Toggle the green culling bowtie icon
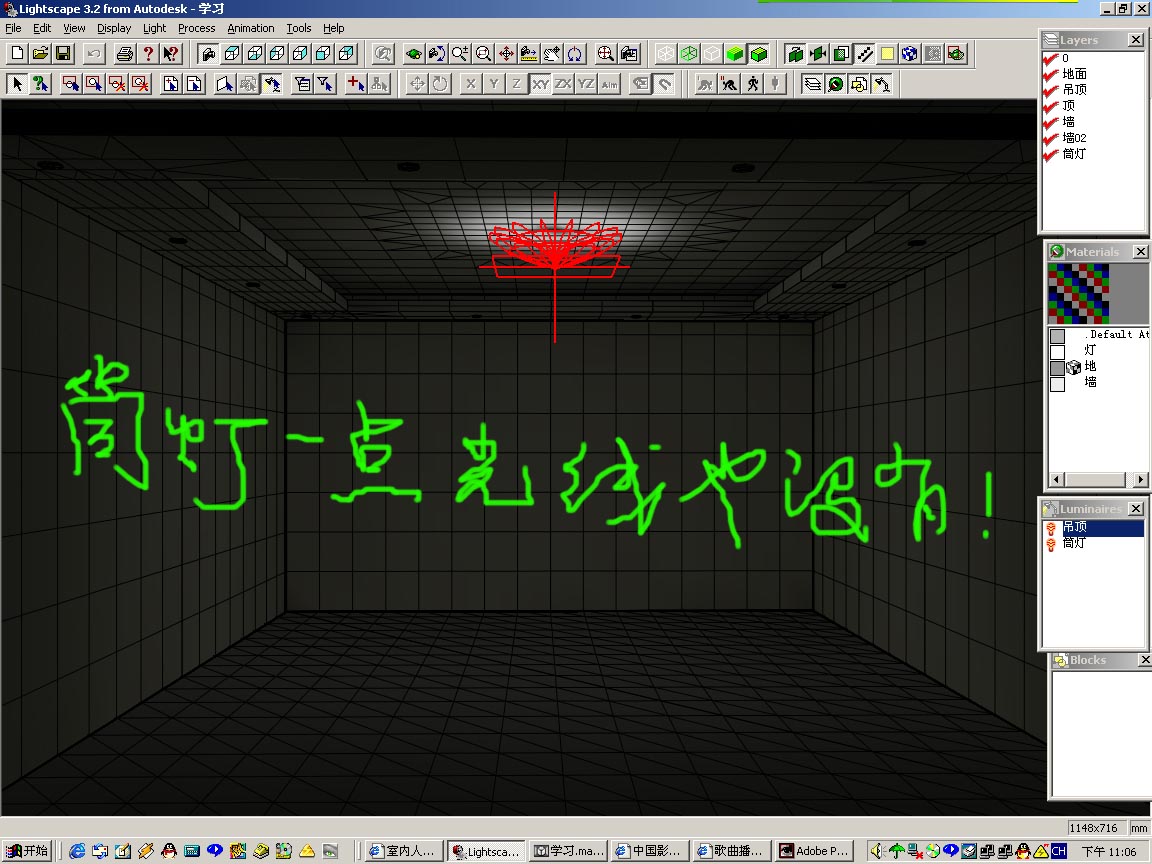This screenshot has height=864, width=1152. pos(818,54)
